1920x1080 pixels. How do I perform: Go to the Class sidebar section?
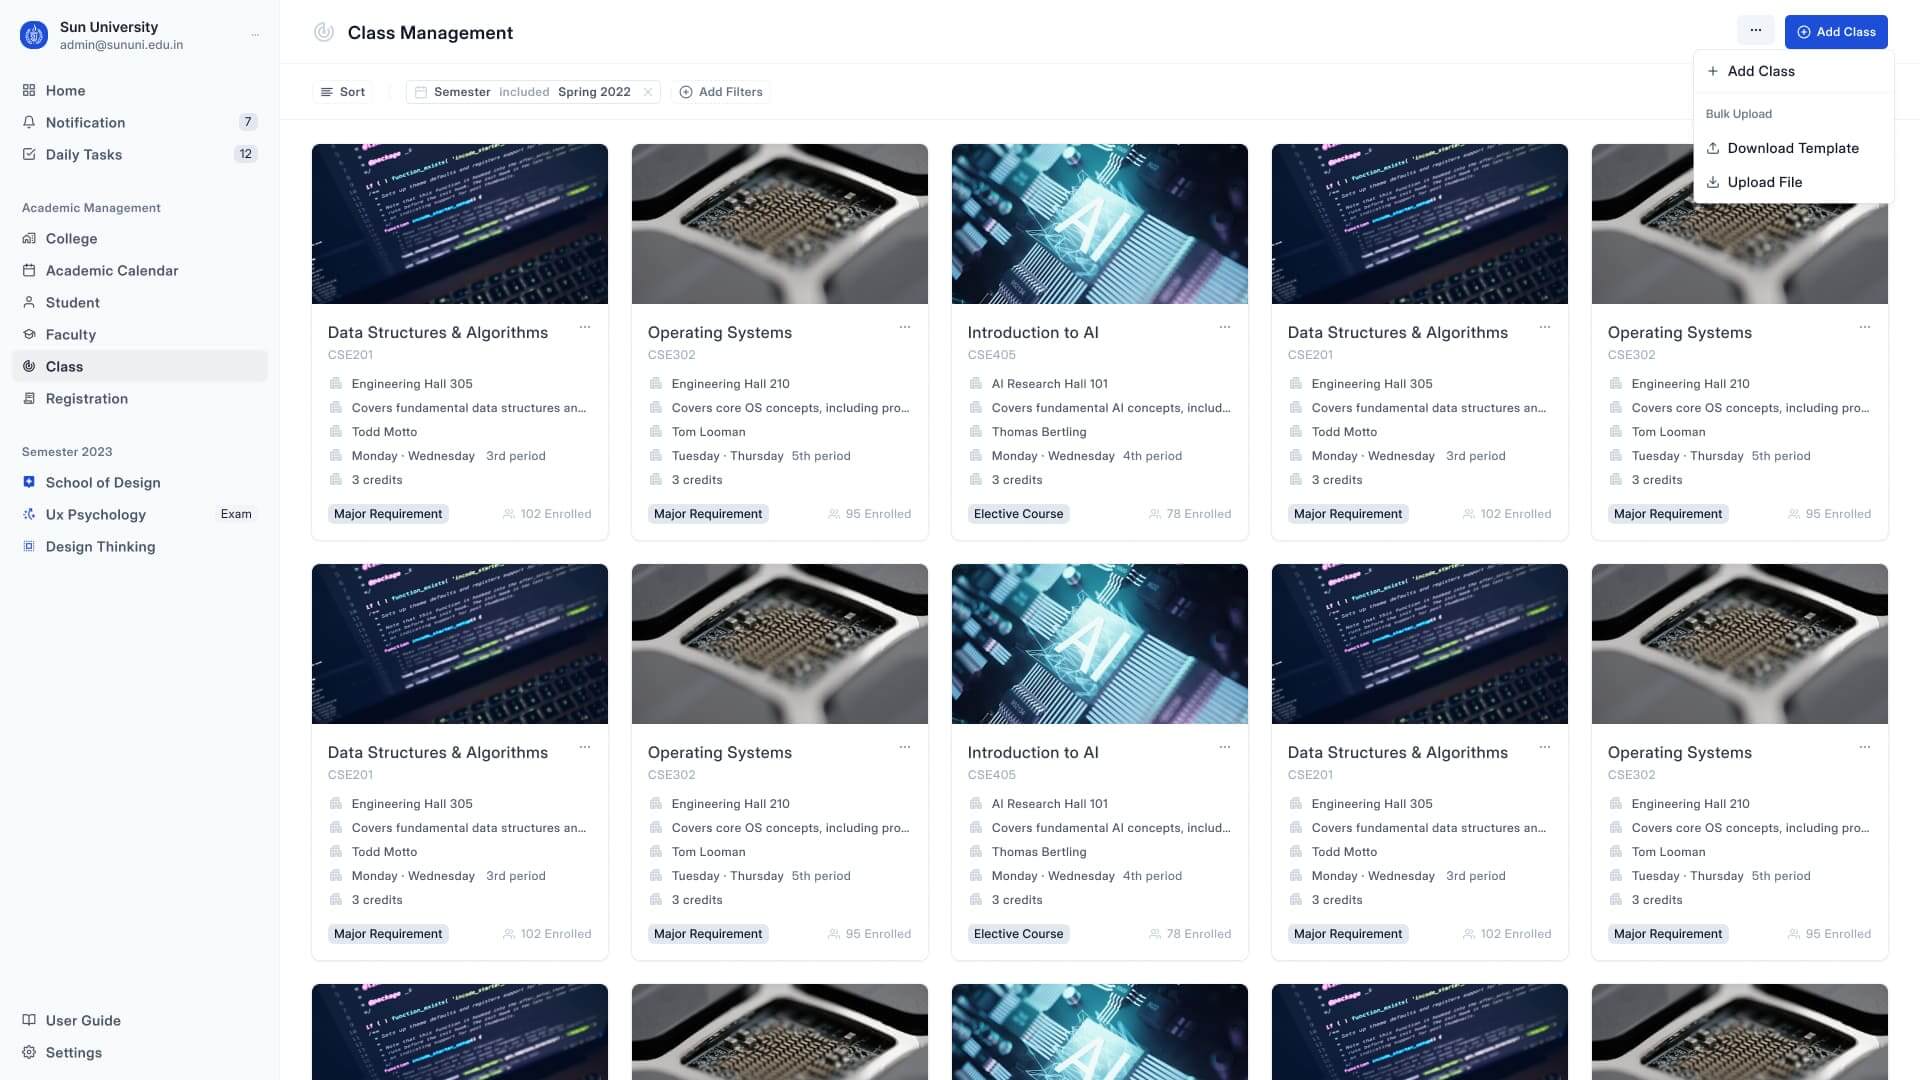140,366
